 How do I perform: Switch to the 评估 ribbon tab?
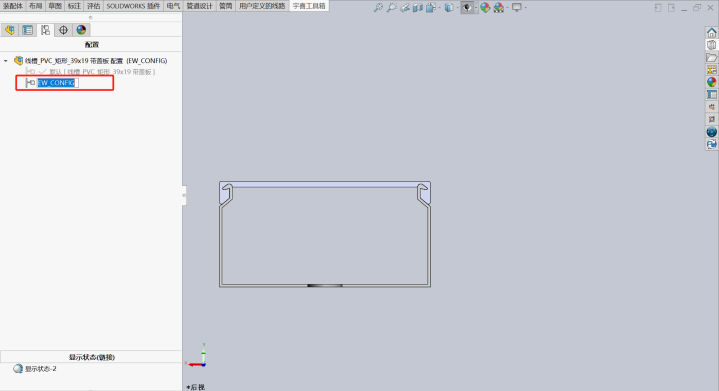[94, 6]
